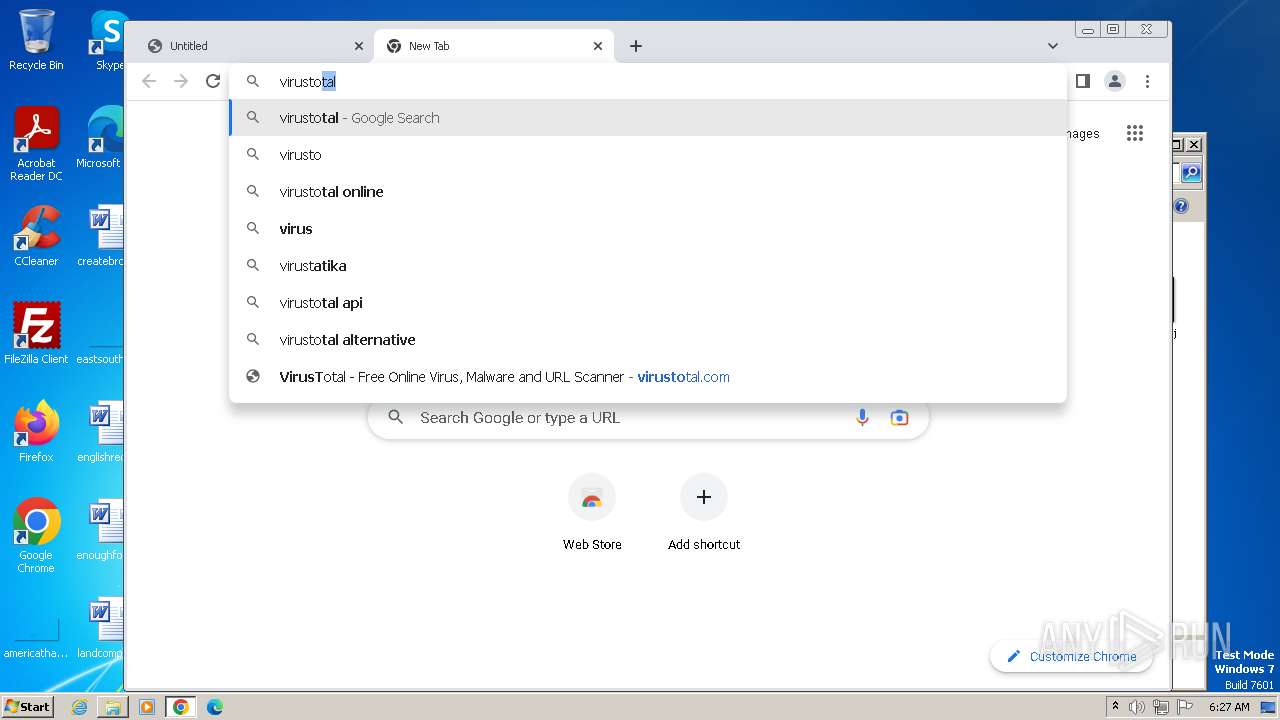The height and width of the screenshot is (720, 1280).
Task: Start voice search with microphone icon
Action: point(862,418)
